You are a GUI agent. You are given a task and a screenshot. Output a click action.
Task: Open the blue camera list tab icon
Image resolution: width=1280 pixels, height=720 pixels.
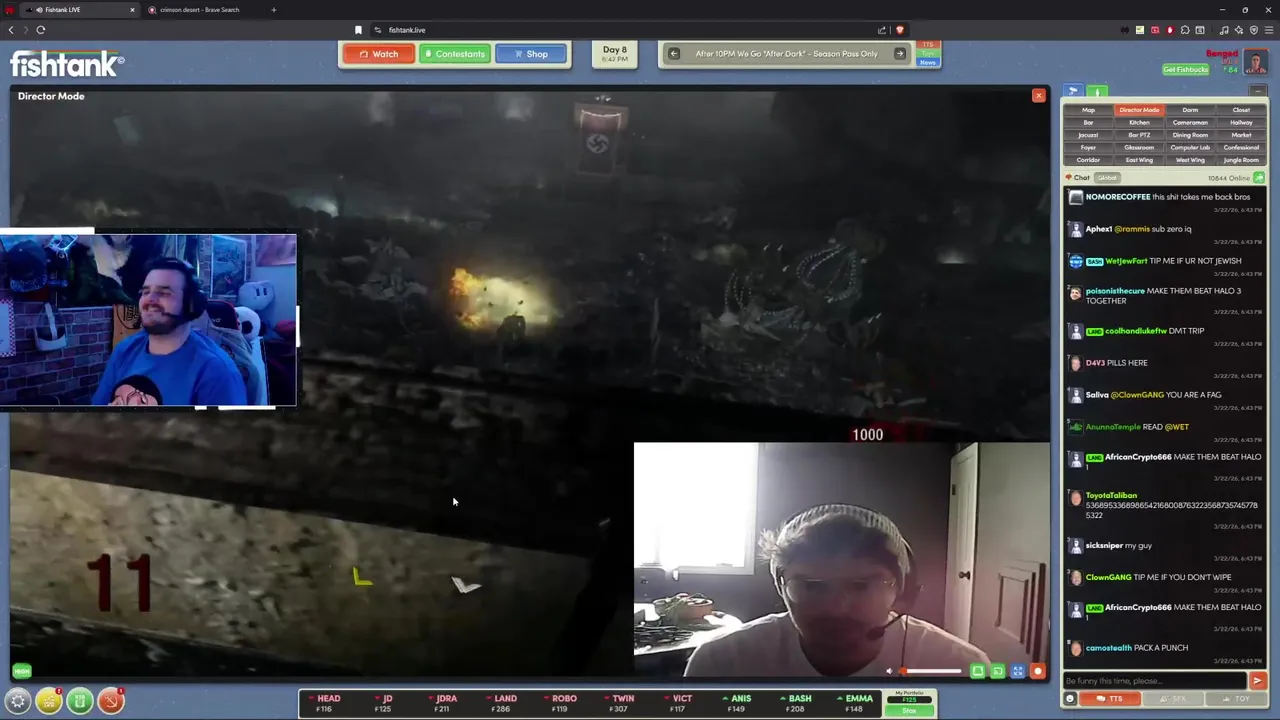(1073, 91)
